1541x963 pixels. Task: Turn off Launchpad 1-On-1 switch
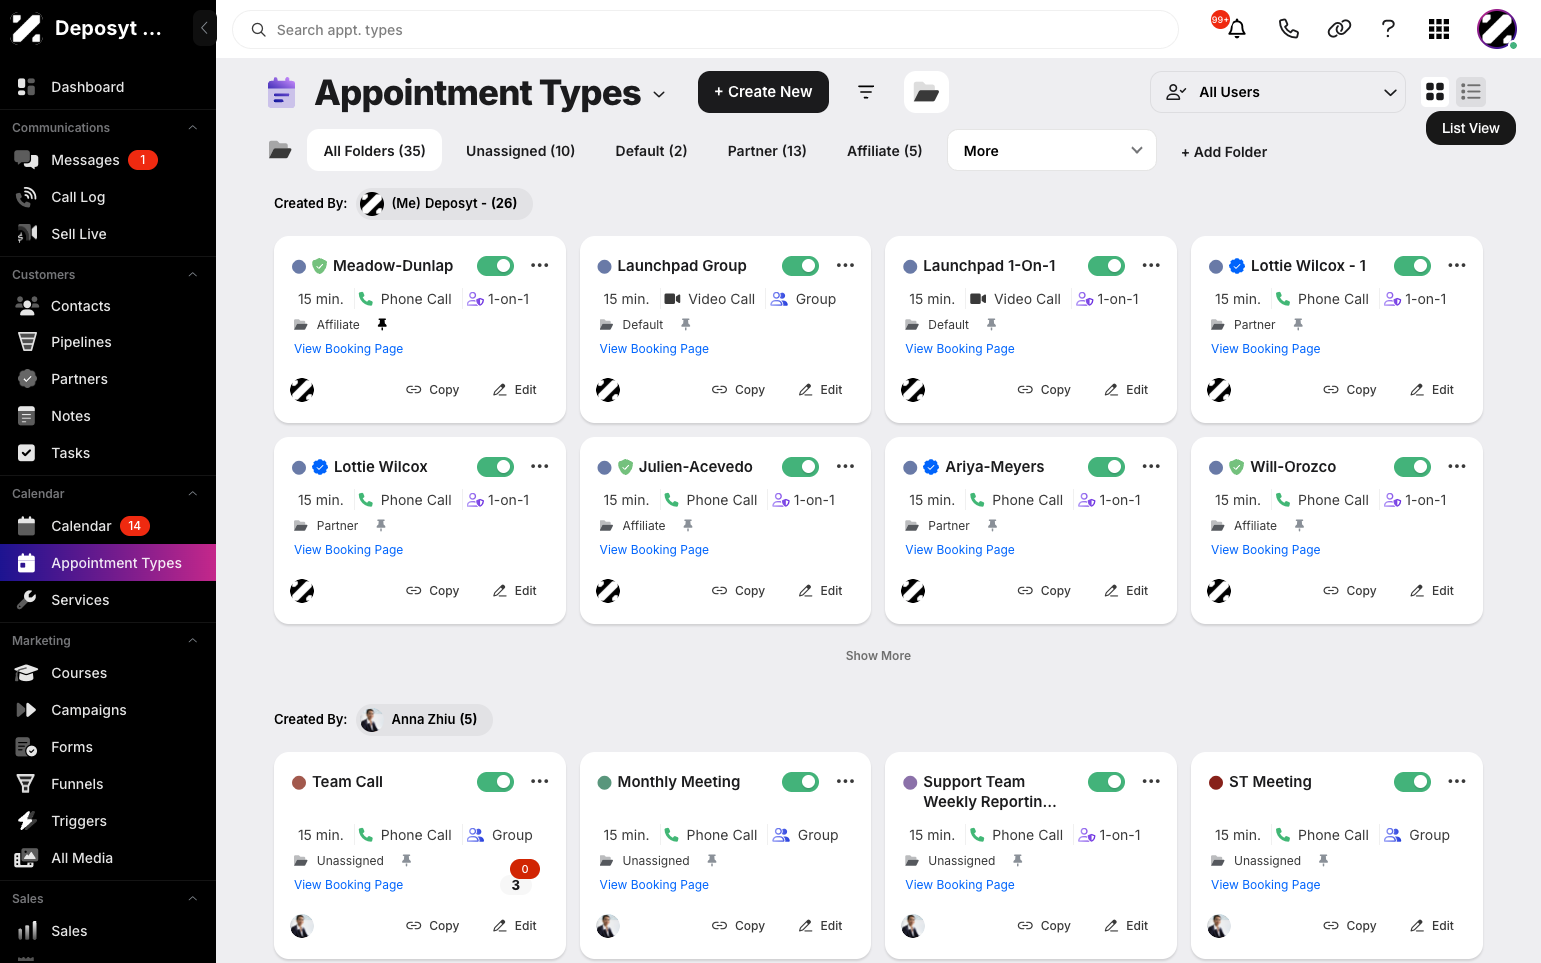[x=1106, y=265]
